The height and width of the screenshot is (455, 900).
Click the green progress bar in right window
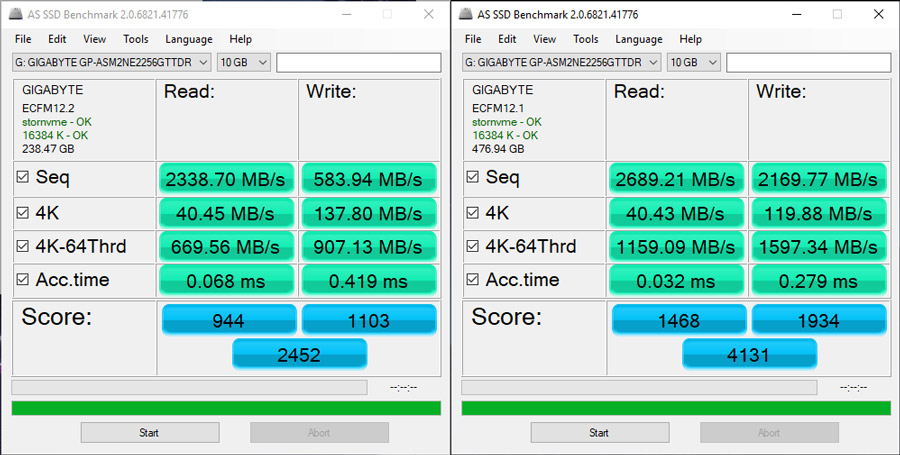click(676, 408)
